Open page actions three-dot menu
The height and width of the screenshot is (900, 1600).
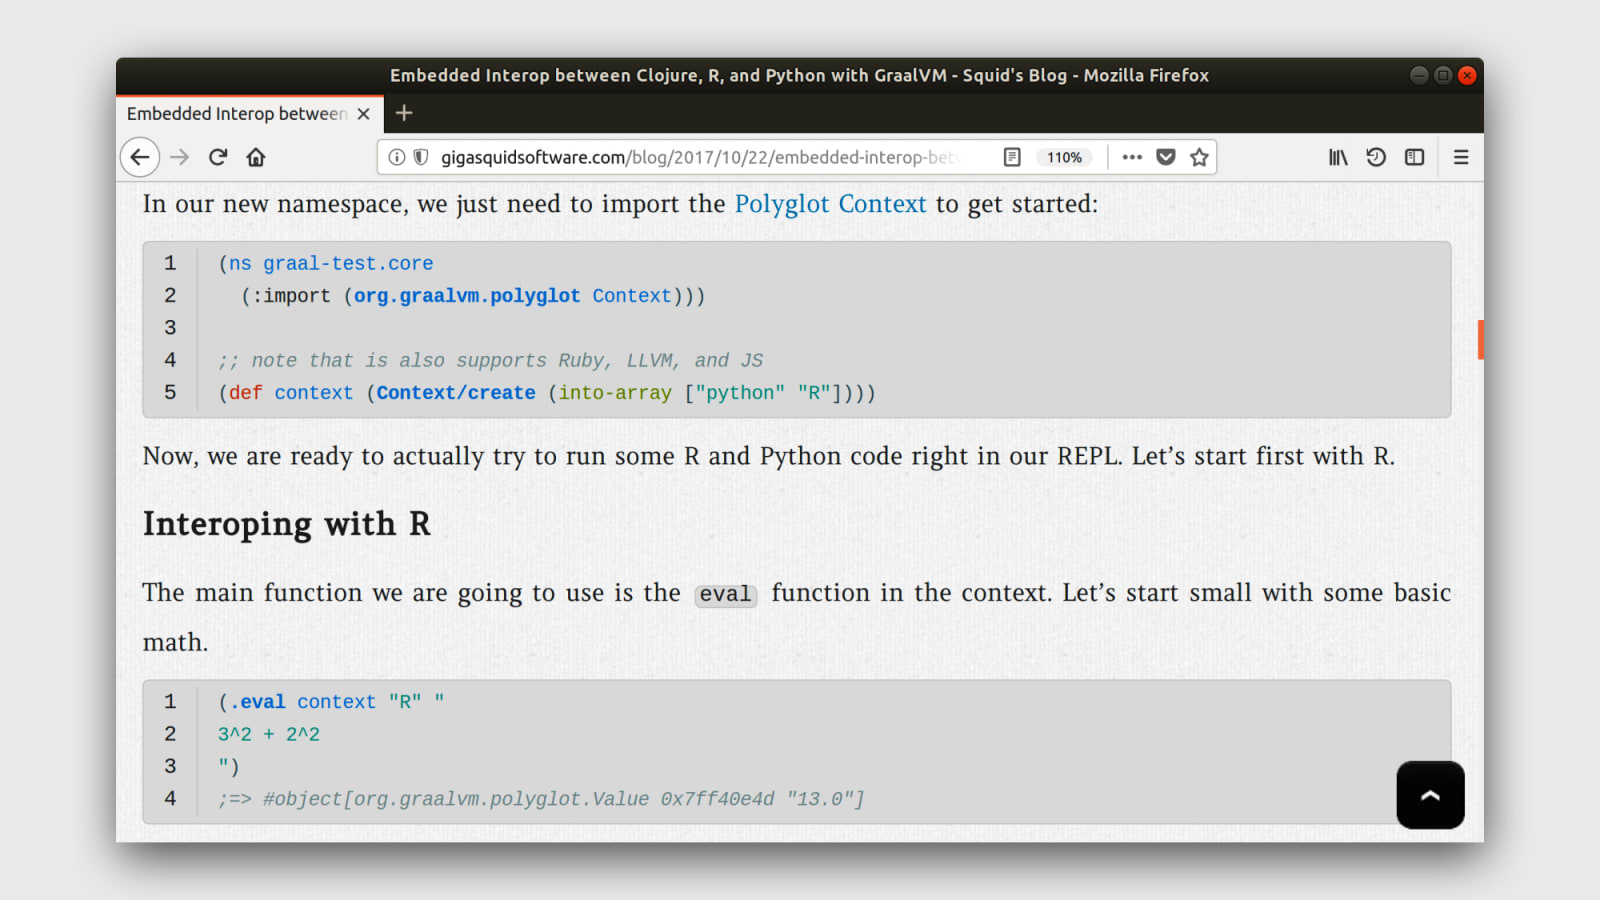tap(1132, 157)
